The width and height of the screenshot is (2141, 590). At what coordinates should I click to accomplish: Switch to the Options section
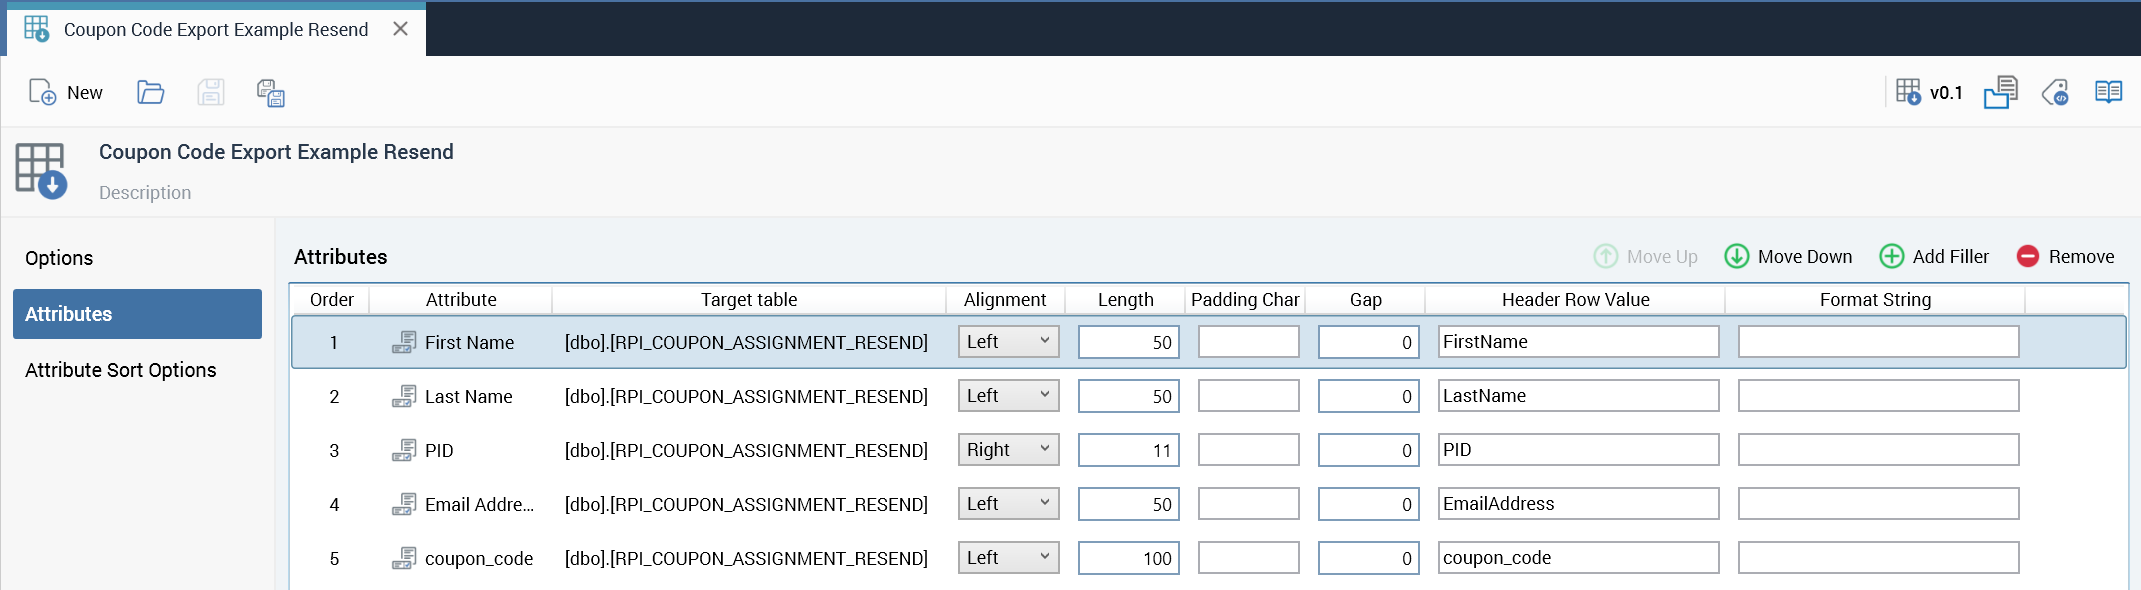[x=59, y=258]
